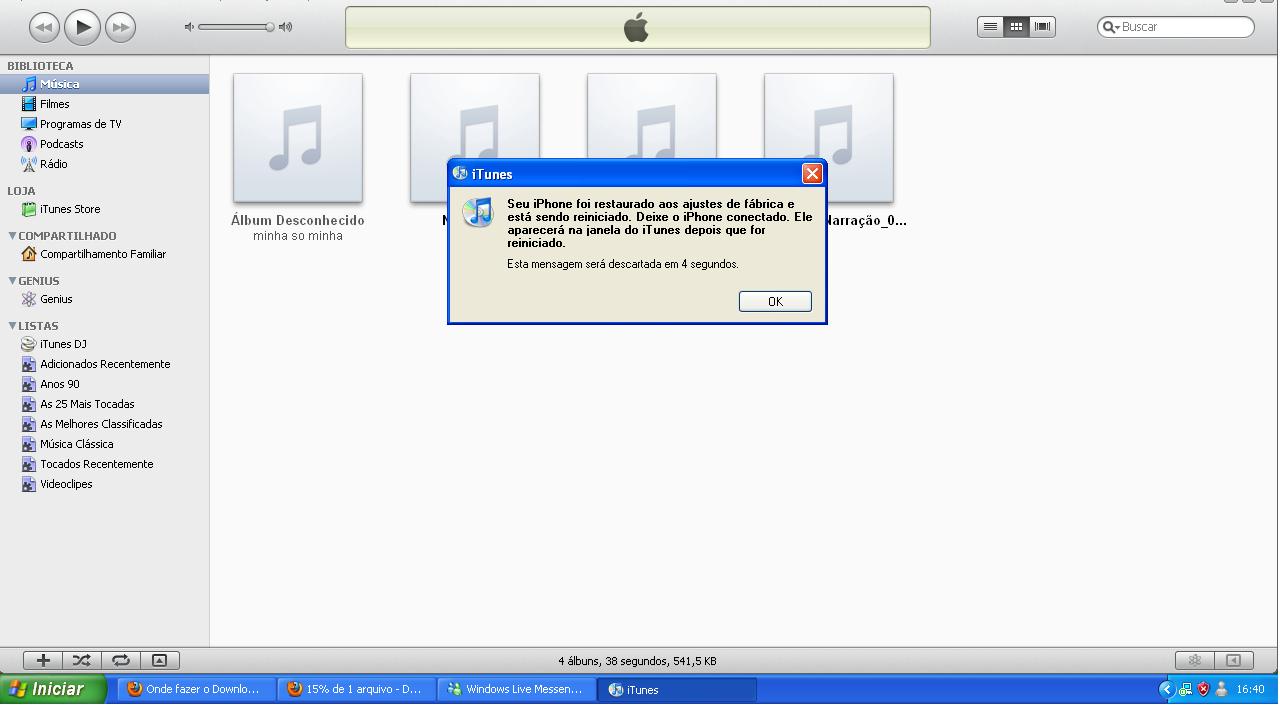Click the album count status text
Image resolution: width=1280 pixels, height=720 pixels.
coord(637,661)
